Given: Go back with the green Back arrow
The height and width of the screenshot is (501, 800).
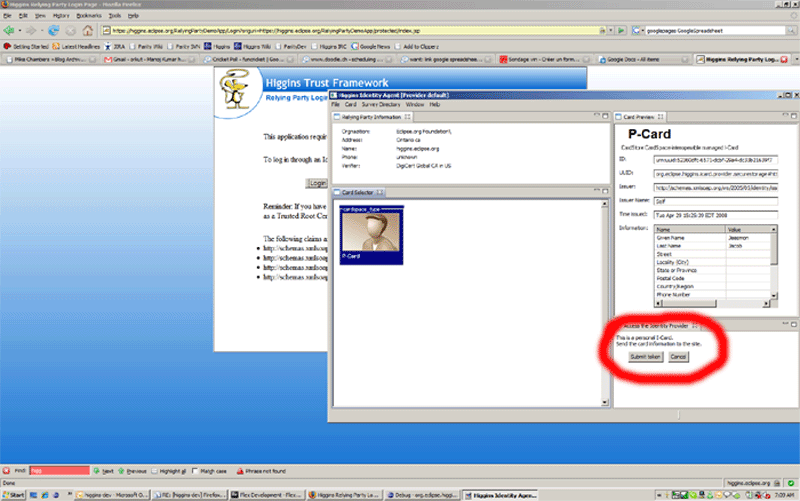Looking at the screenshot, I should [9, 31].
